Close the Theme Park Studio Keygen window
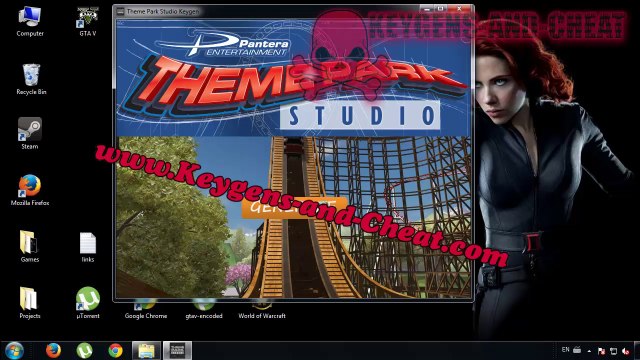Screen dimensions: 640x360 tap(460, 9)
